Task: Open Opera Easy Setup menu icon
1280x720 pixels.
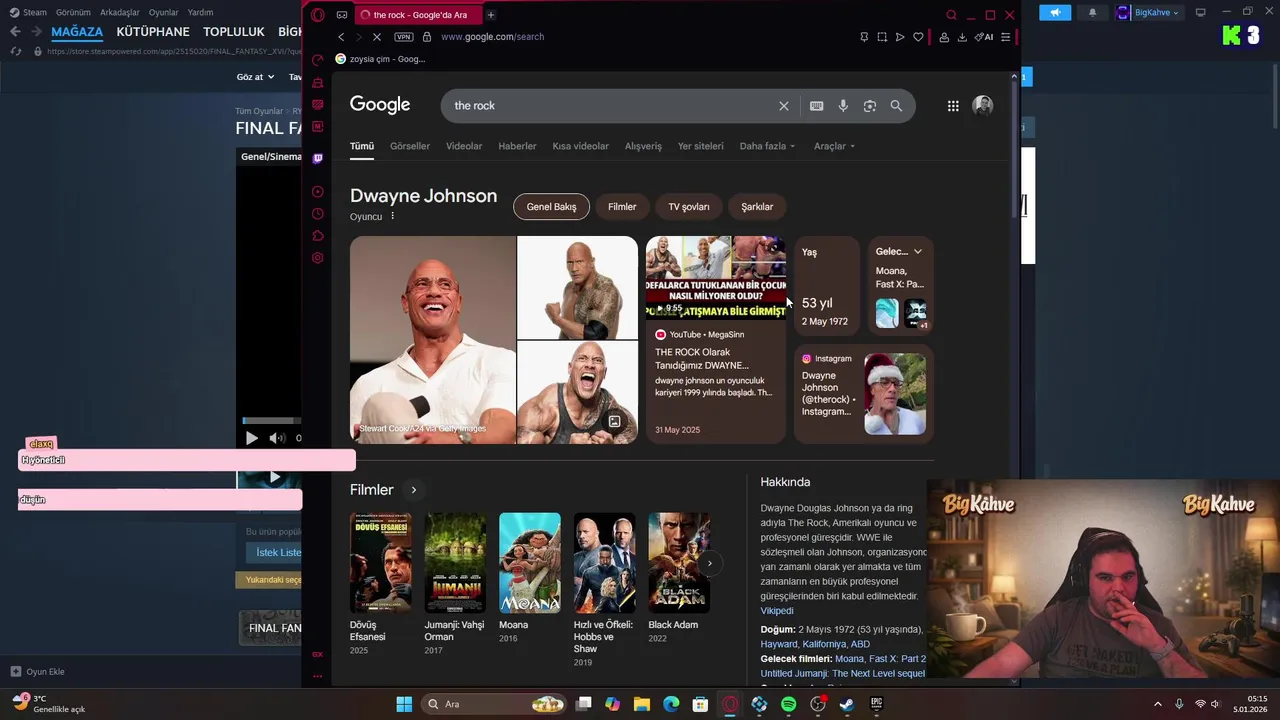Action: (x=1005, y=37)
